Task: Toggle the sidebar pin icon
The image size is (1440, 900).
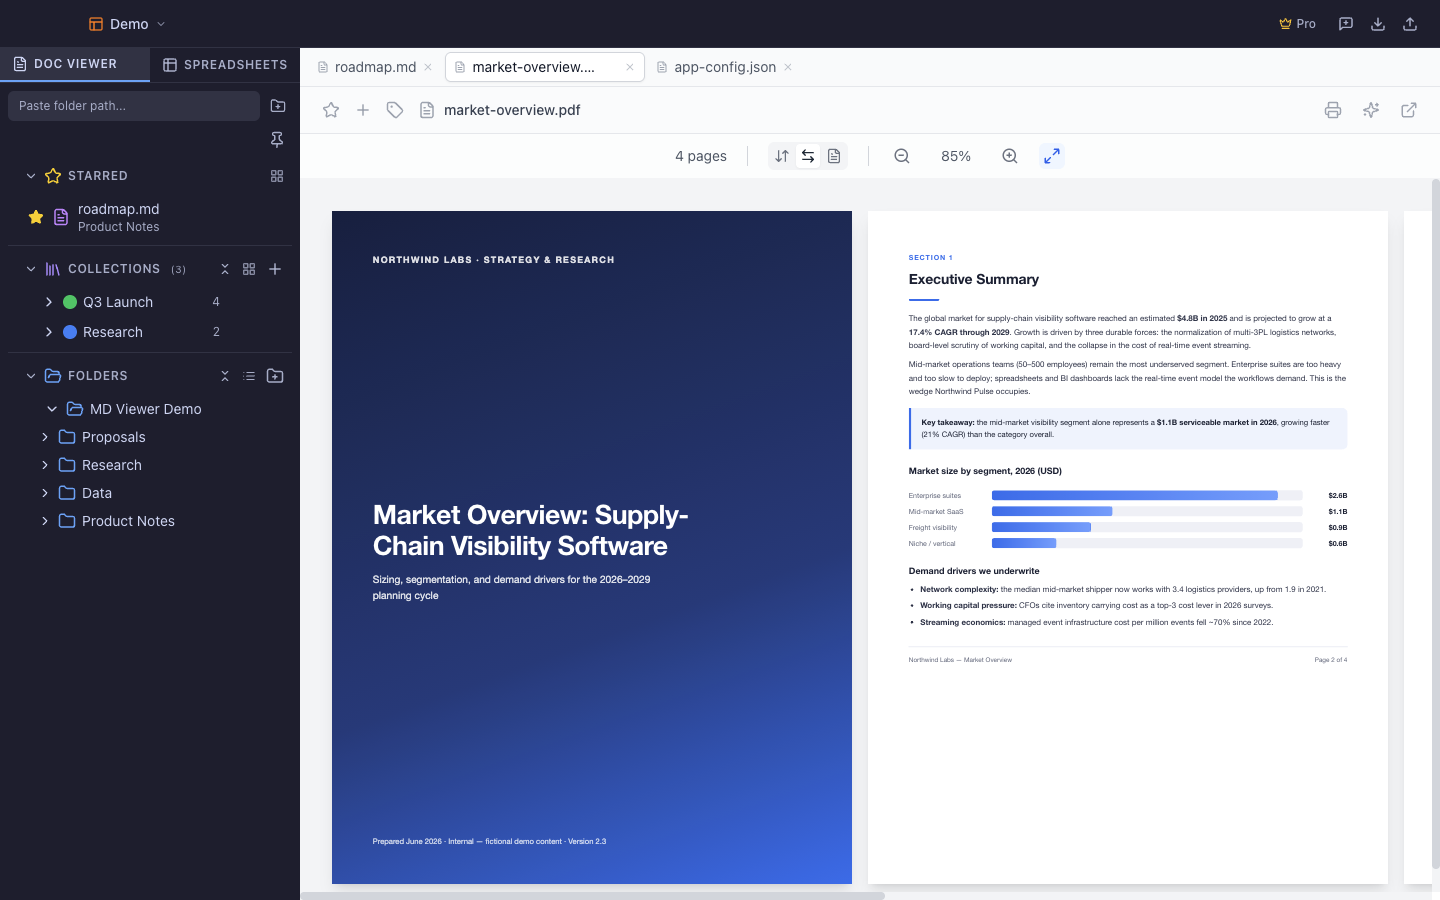Action: 277,140
